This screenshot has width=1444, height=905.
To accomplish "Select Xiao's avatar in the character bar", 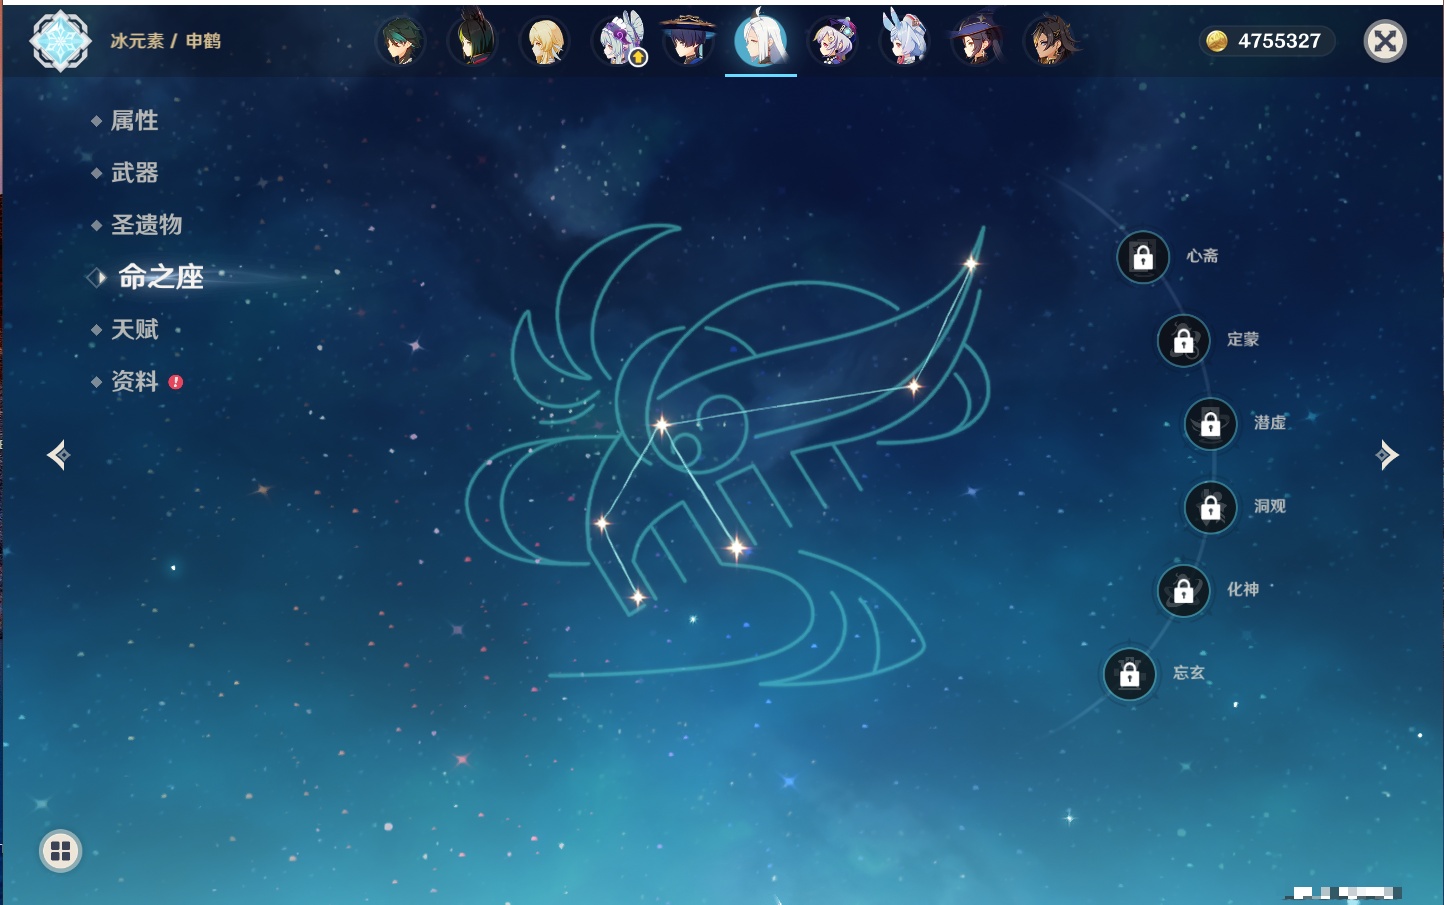I will tap(400, 42).
